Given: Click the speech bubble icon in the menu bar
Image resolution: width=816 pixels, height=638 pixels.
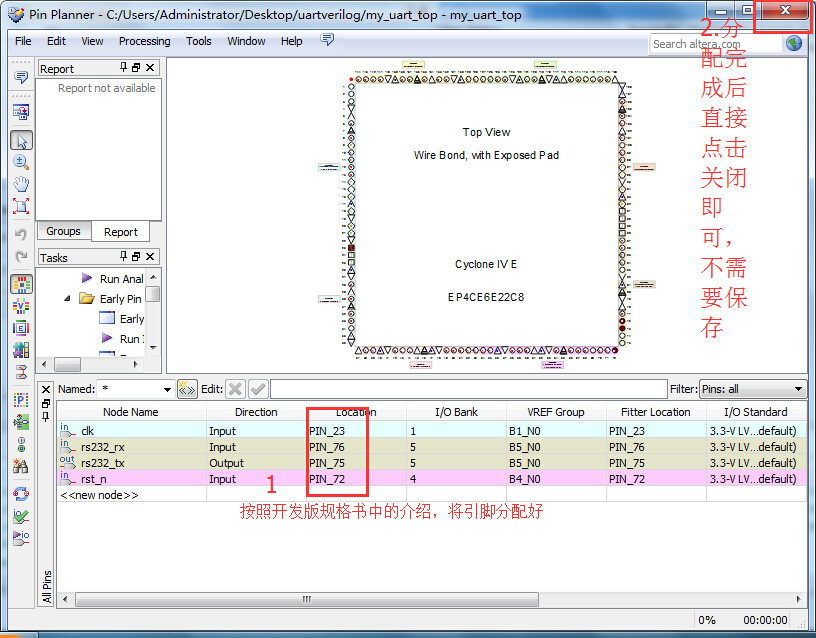Looking at the screenshot, I should (x=327, y=40).
